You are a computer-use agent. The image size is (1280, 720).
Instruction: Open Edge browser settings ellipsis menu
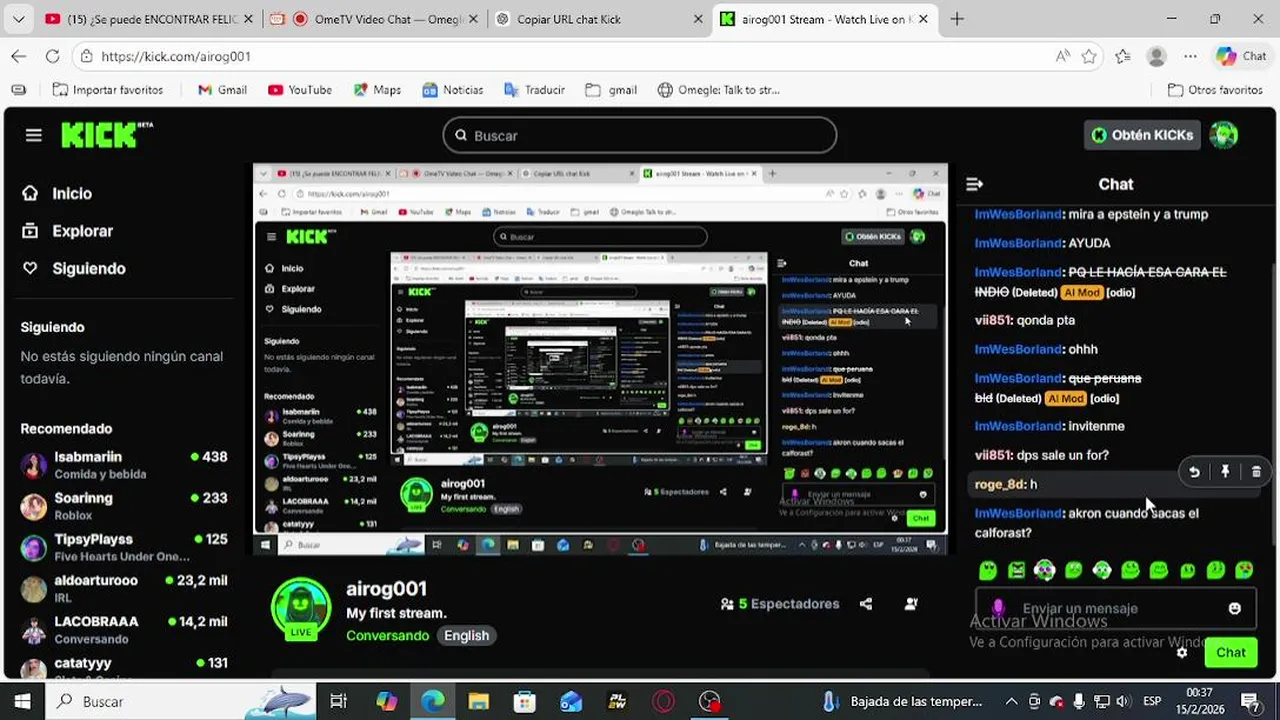[x=1190, y=56]
